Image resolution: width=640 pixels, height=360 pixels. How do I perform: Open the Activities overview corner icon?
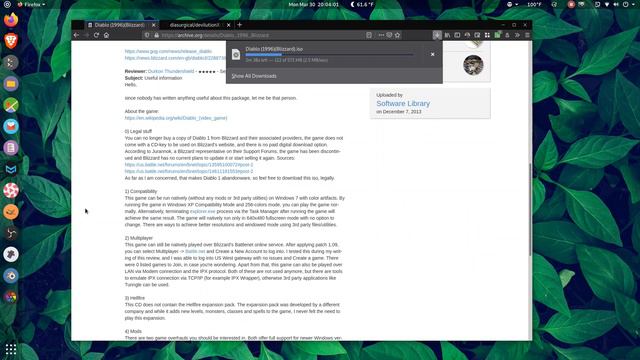pyautogui.click(x=7, y=4)
